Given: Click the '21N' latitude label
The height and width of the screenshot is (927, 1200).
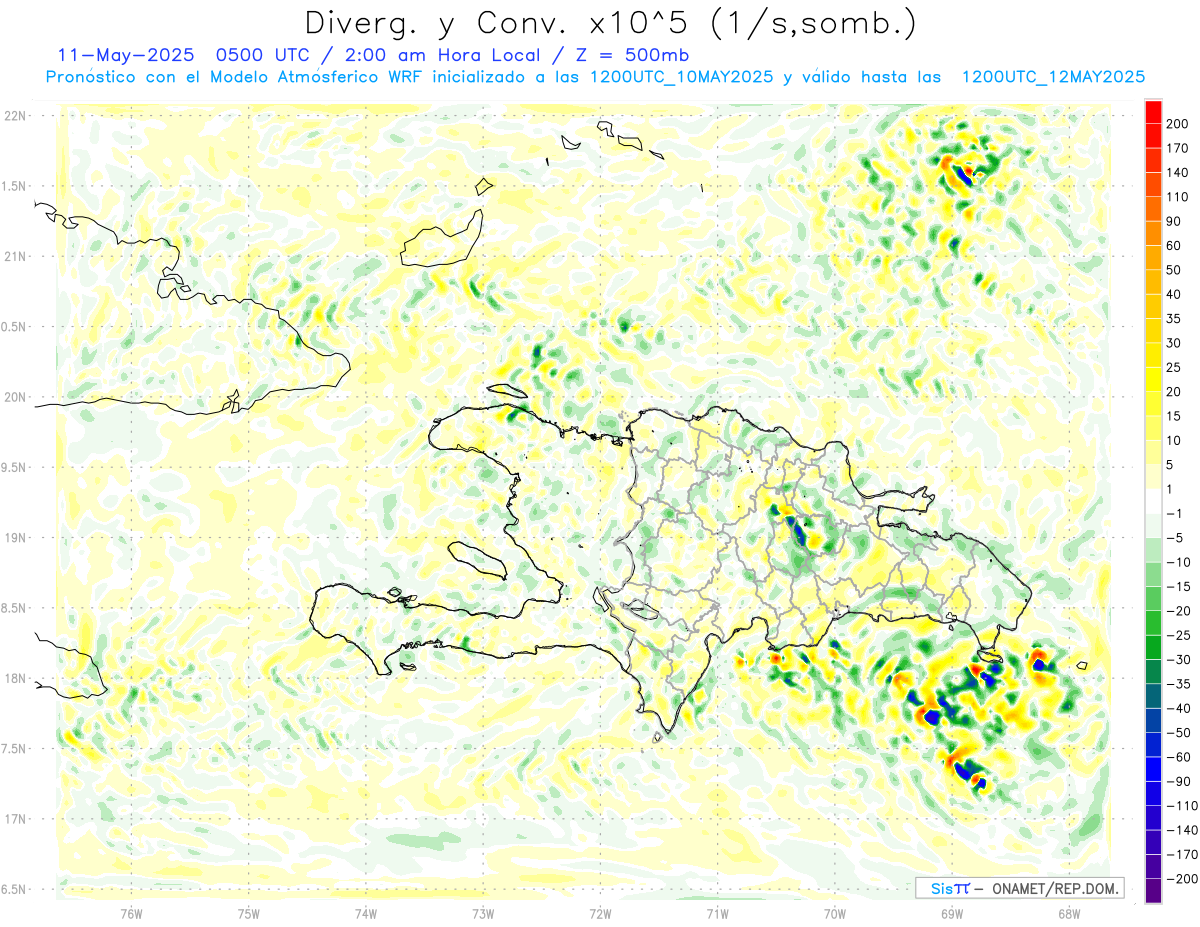Looking at the screenshot, I should tap(15, 256).
